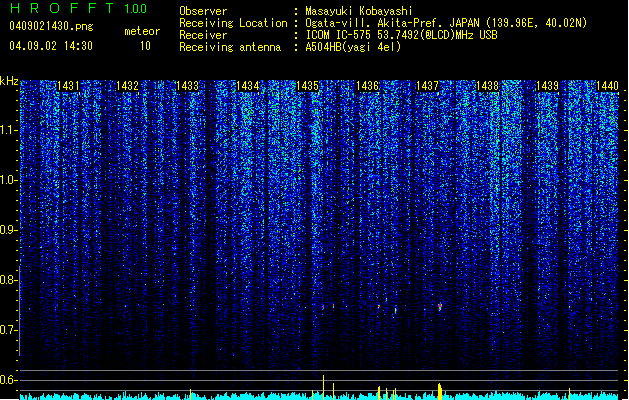
Task: Click the 1438 time marker
Action: click(487, 86)
